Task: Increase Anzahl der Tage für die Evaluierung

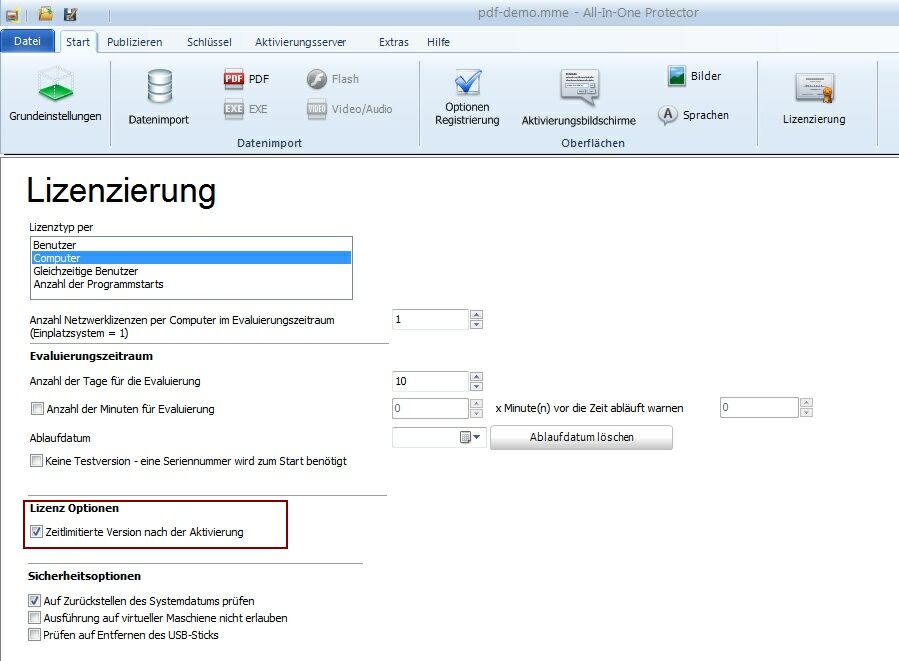Action: [x=476, y=376]
